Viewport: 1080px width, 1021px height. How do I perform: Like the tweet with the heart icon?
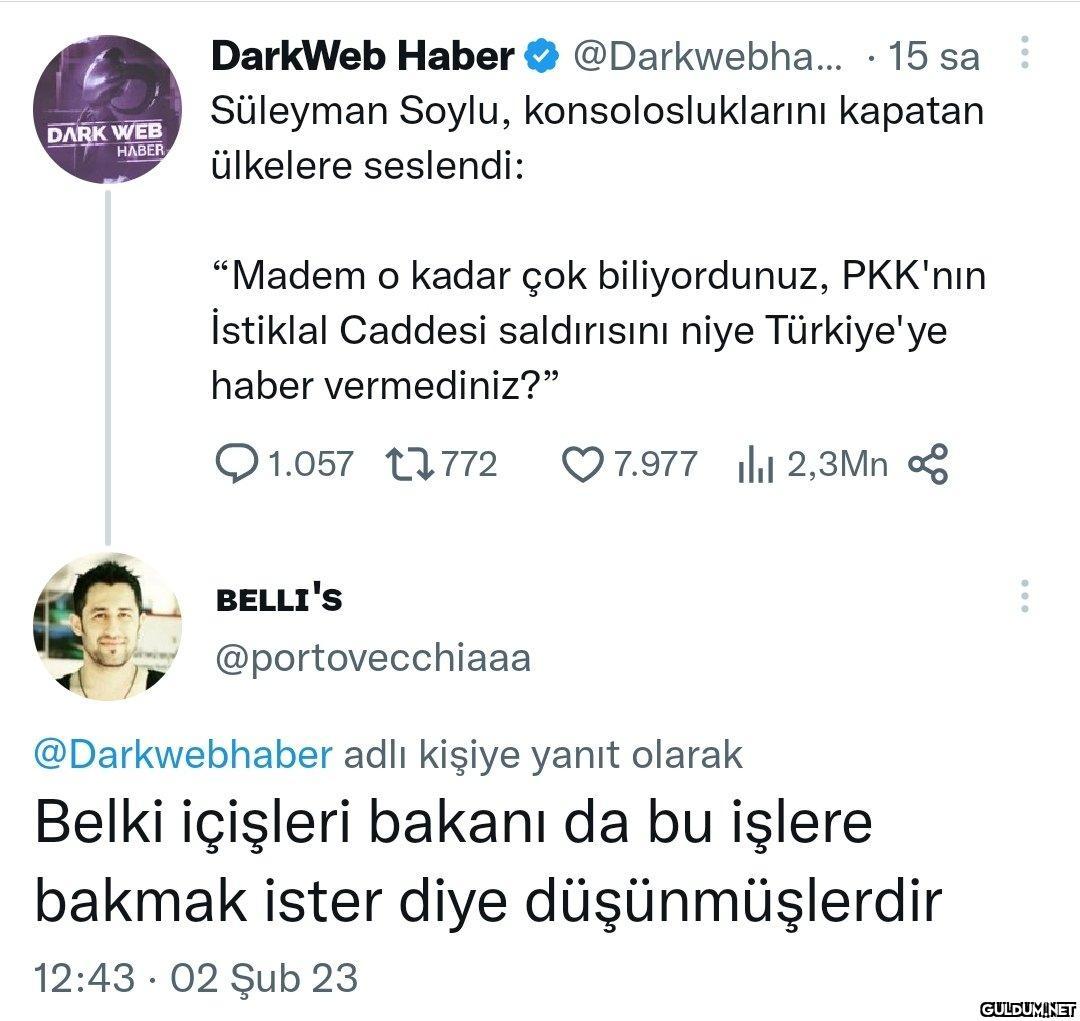click(x=582, y=464)
